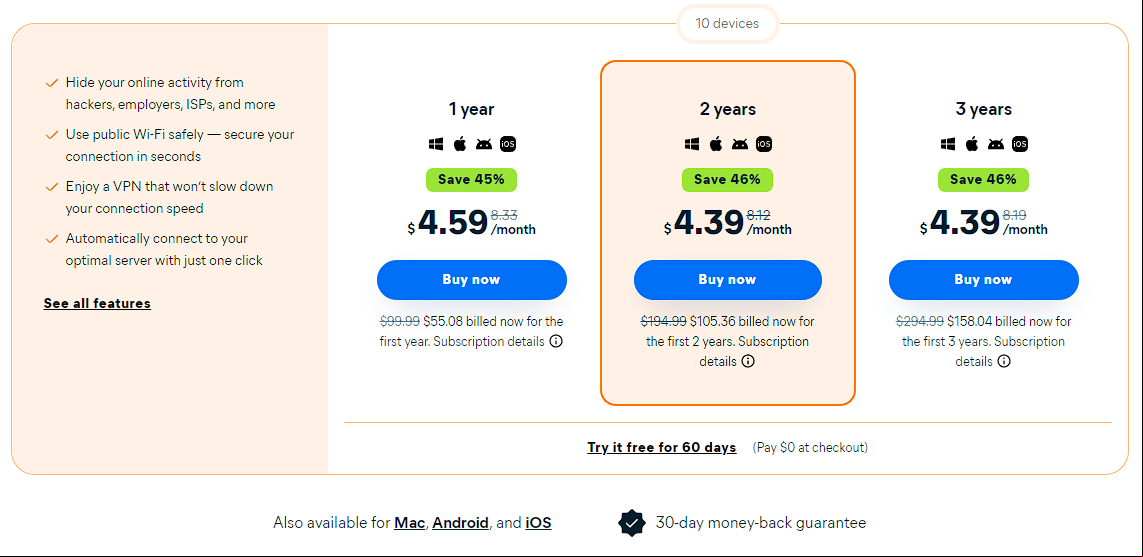This screenshot has width=1143, height=557.
Task: Select the 10 devices pill at top
Action: click(727, 23)
